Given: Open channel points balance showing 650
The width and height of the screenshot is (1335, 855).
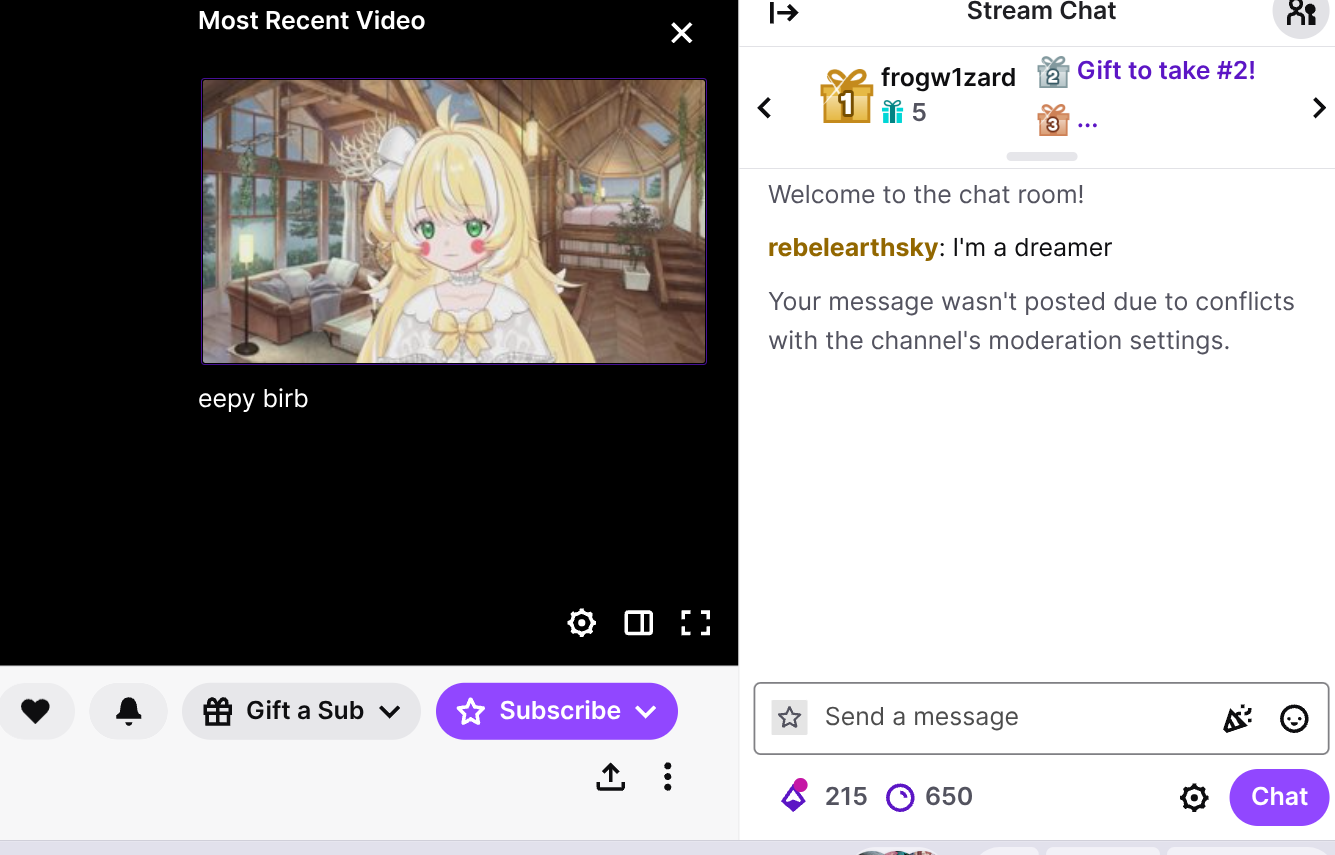Looking at the screenshot, I should [x=929, y=796].
